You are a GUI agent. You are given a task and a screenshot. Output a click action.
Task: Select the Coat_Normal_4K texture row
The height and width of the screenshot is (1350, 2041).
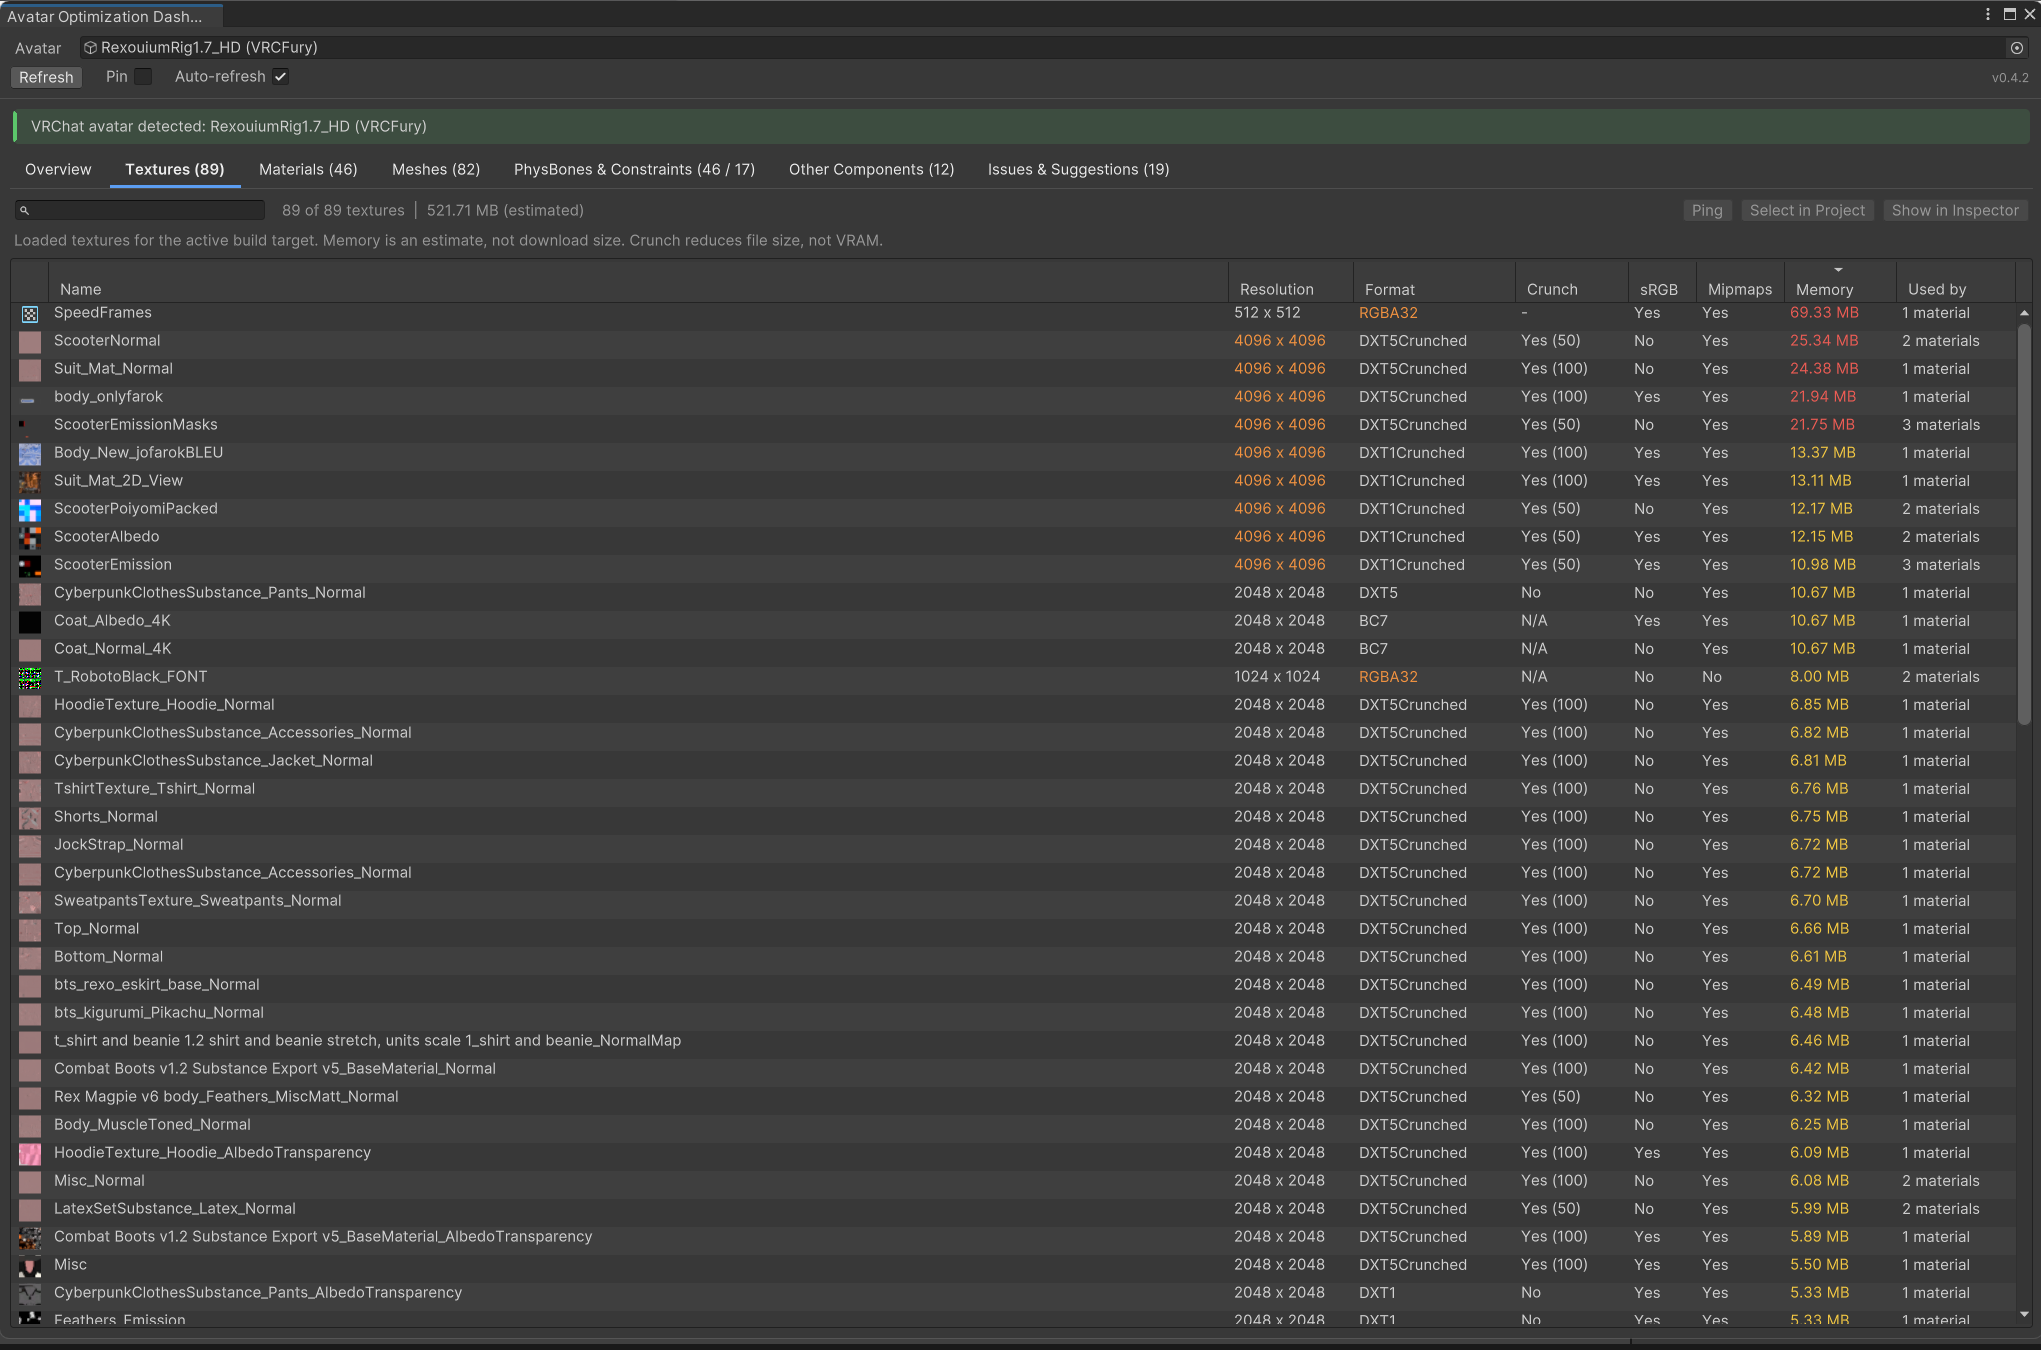tap(1013, 649)
